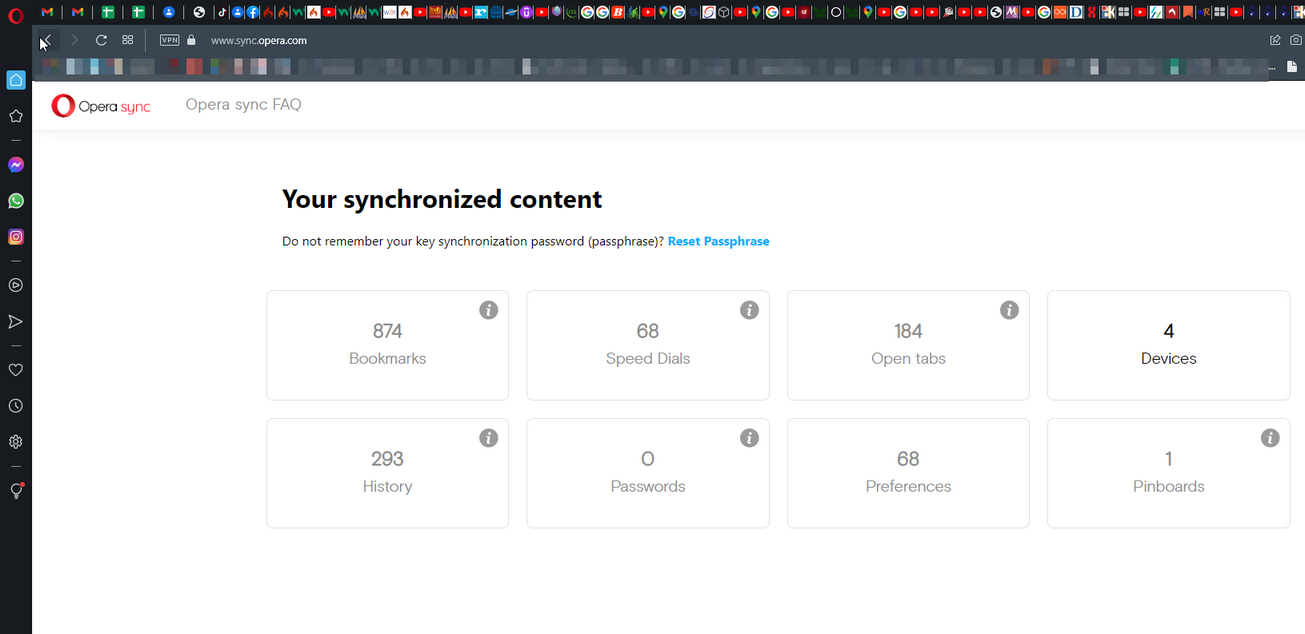Viewport: 1305px width, 634px height.
Task: Switch to the Facebook tab
Action: [253, 12]
